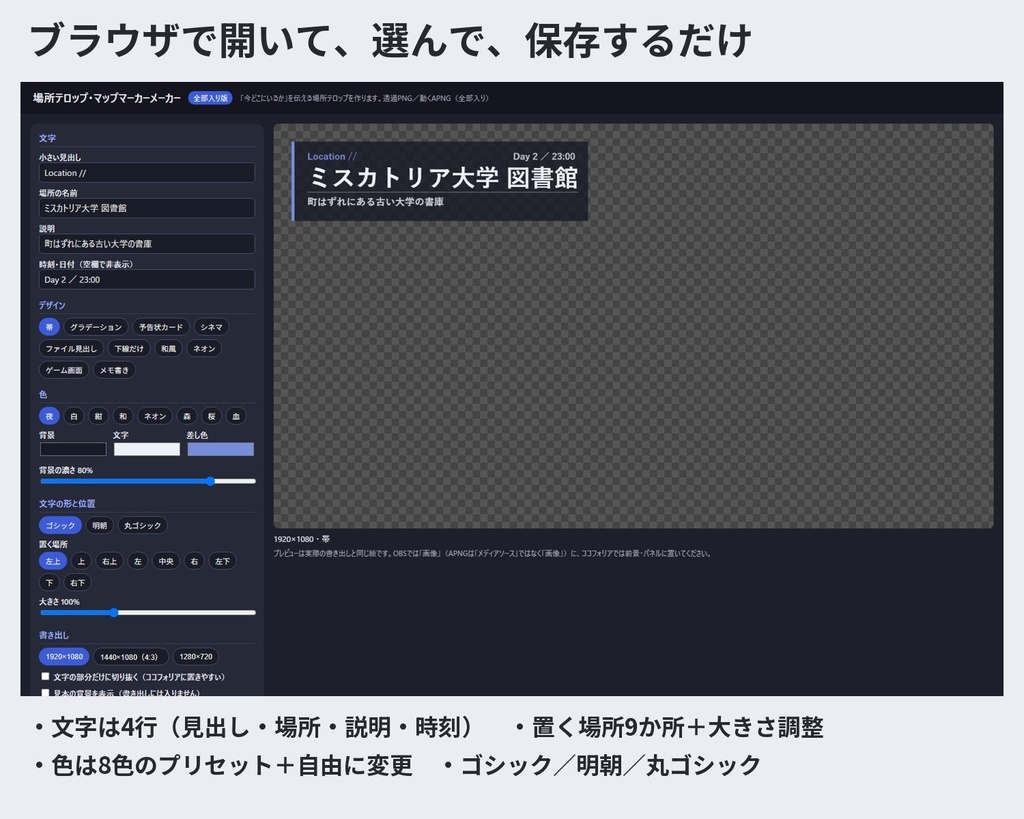Click the 大きさ size slider
The image size is (1024, 819).
pyautogui.click(x=148, y=613)
